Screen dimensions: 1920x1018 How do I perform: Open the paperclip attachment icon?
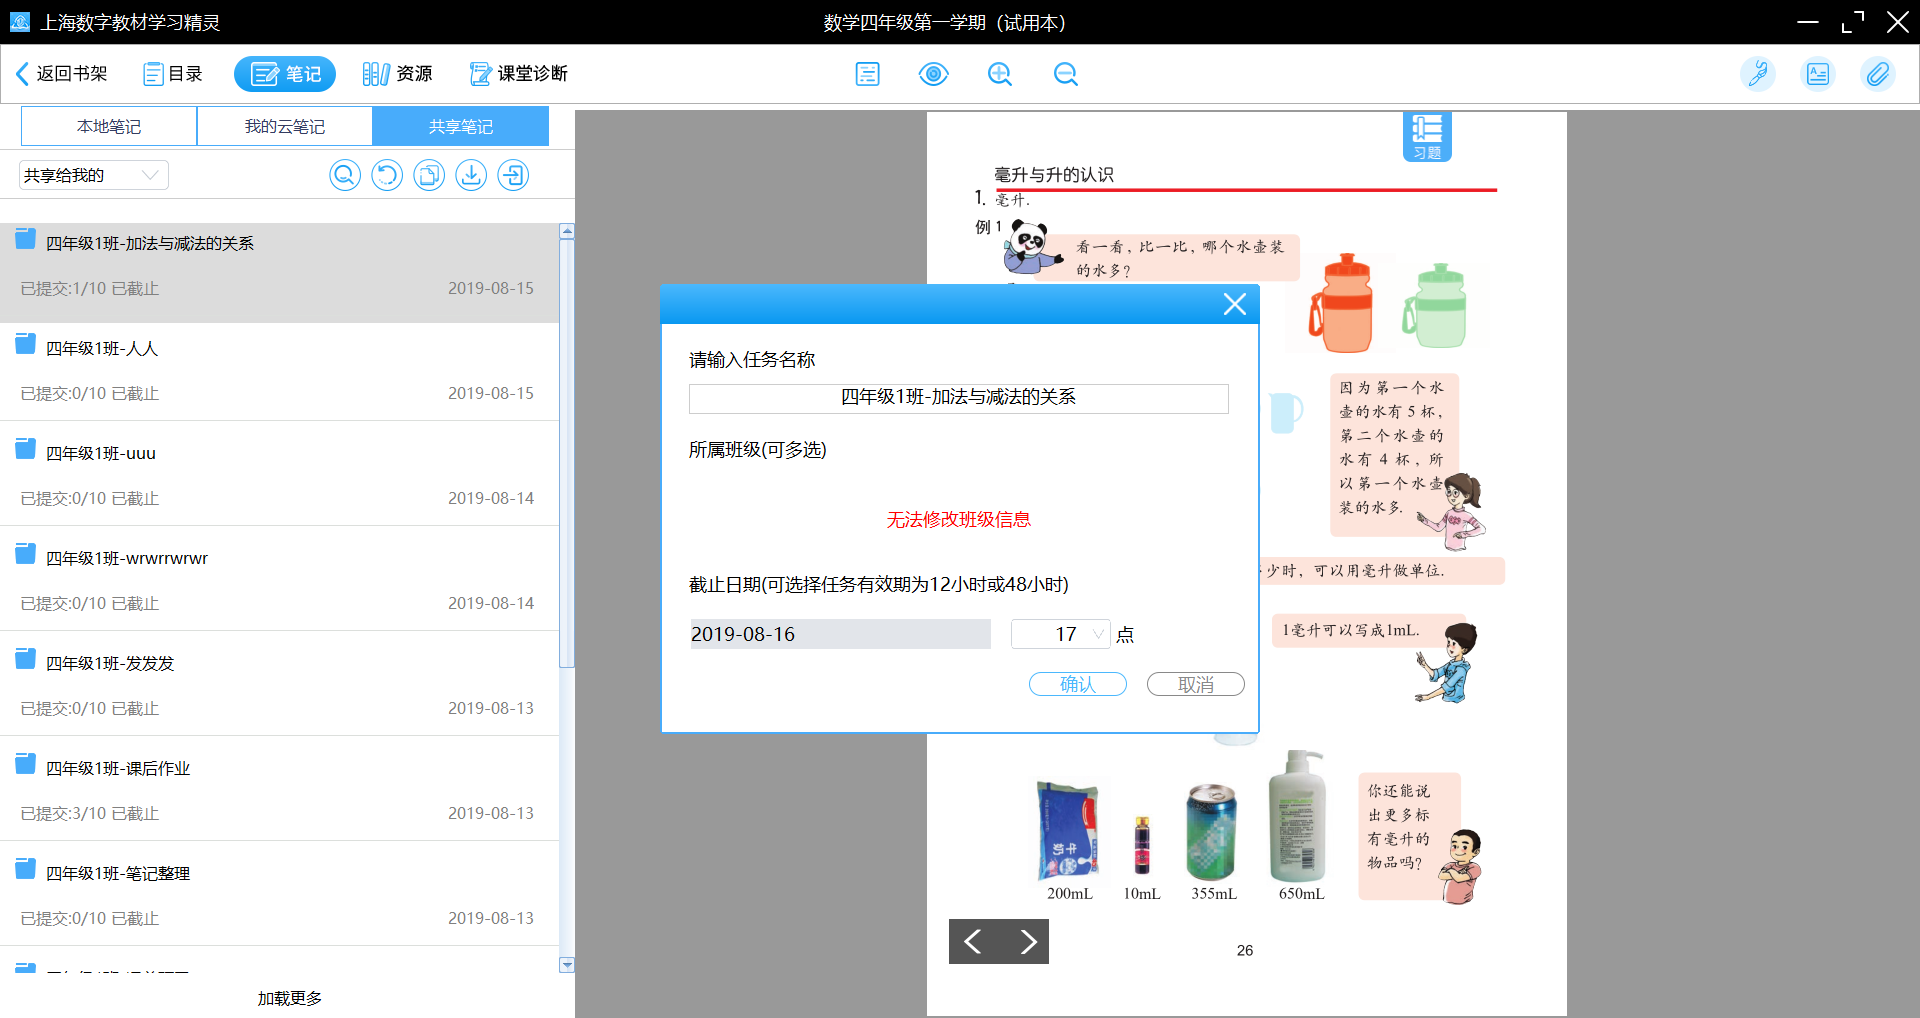tap(1877, 74)
